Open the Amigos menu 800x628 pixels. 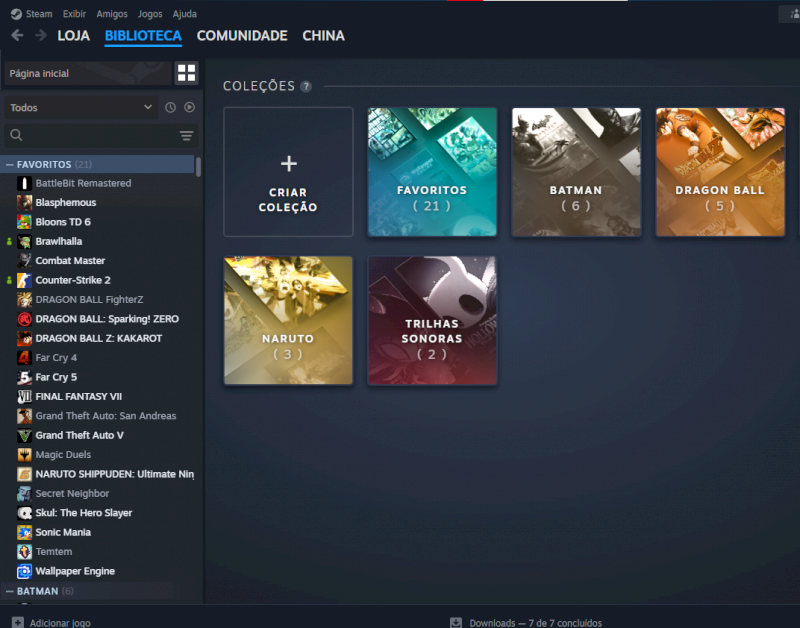click(112, 14)
